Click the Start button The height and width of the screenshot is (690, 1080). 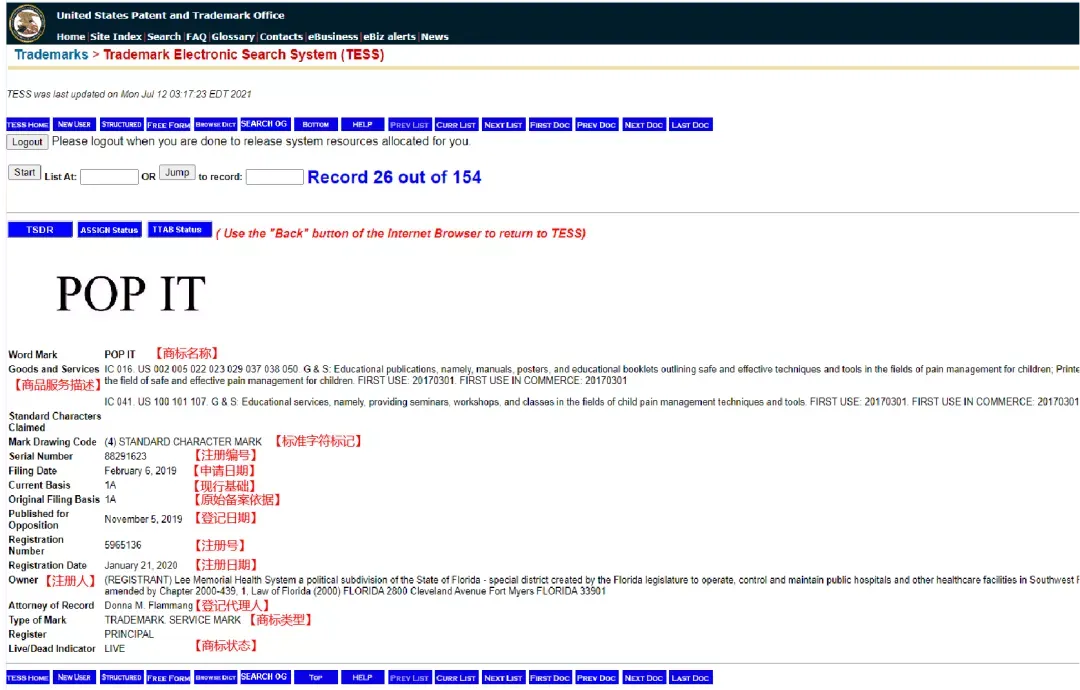pyautogui.click(x=24, y=172)
